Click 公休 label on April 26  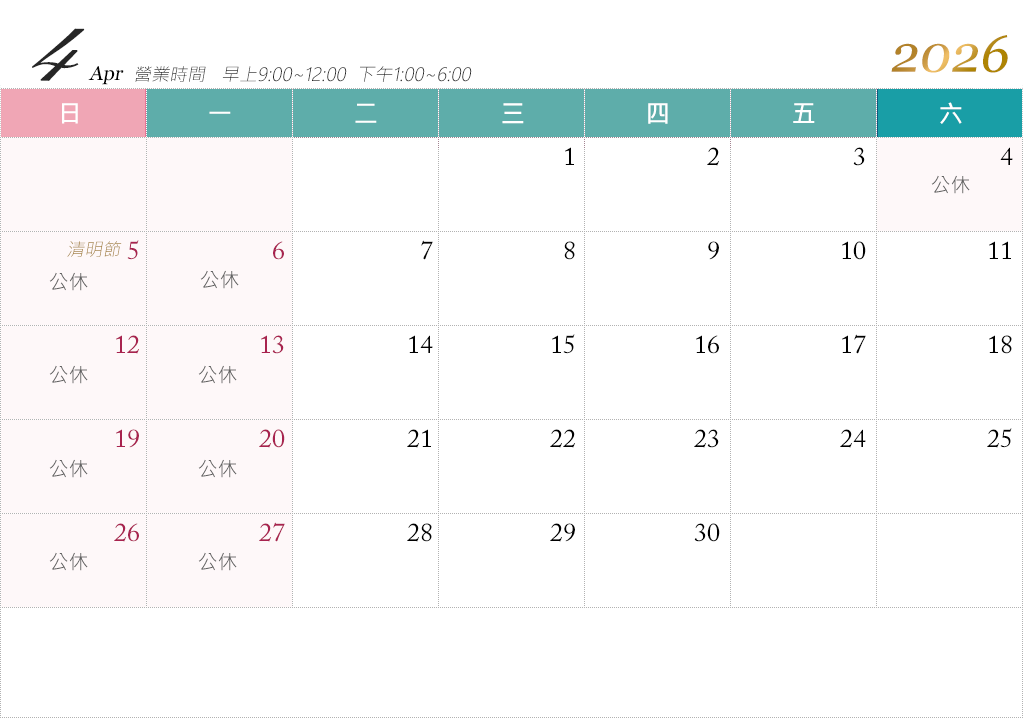coord(69,562)
